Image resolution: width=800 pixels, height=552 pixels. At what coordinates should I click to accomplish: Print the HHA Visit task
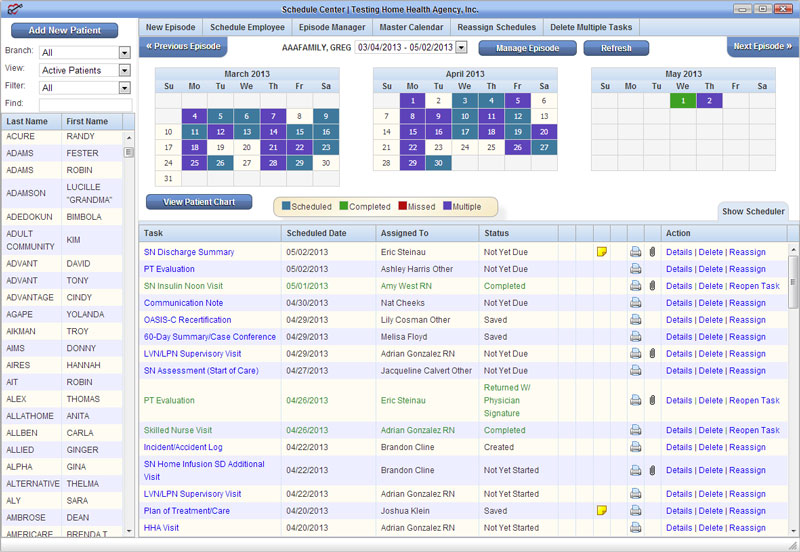click(635, 528)
